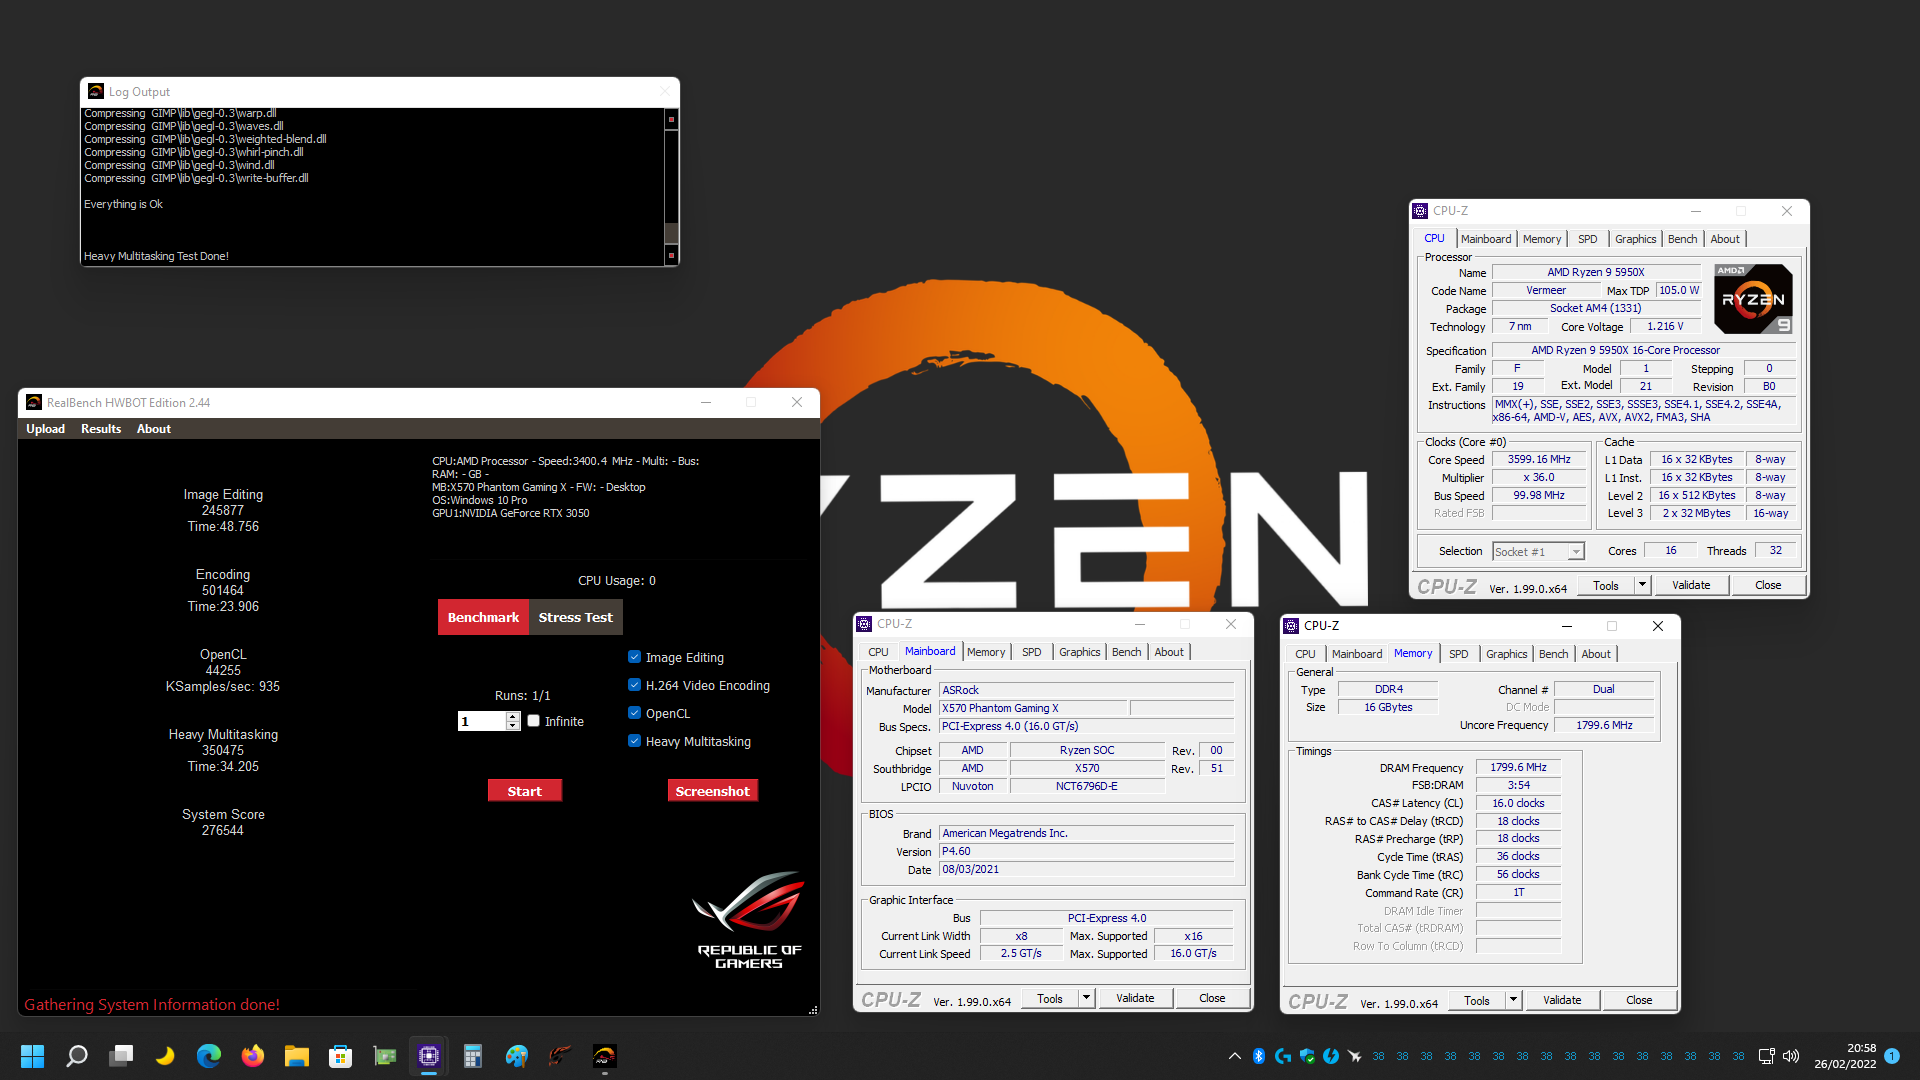Show hidden tray icons chevron
This screenshot has height=1080, width=1920.
[1235, 1056]
